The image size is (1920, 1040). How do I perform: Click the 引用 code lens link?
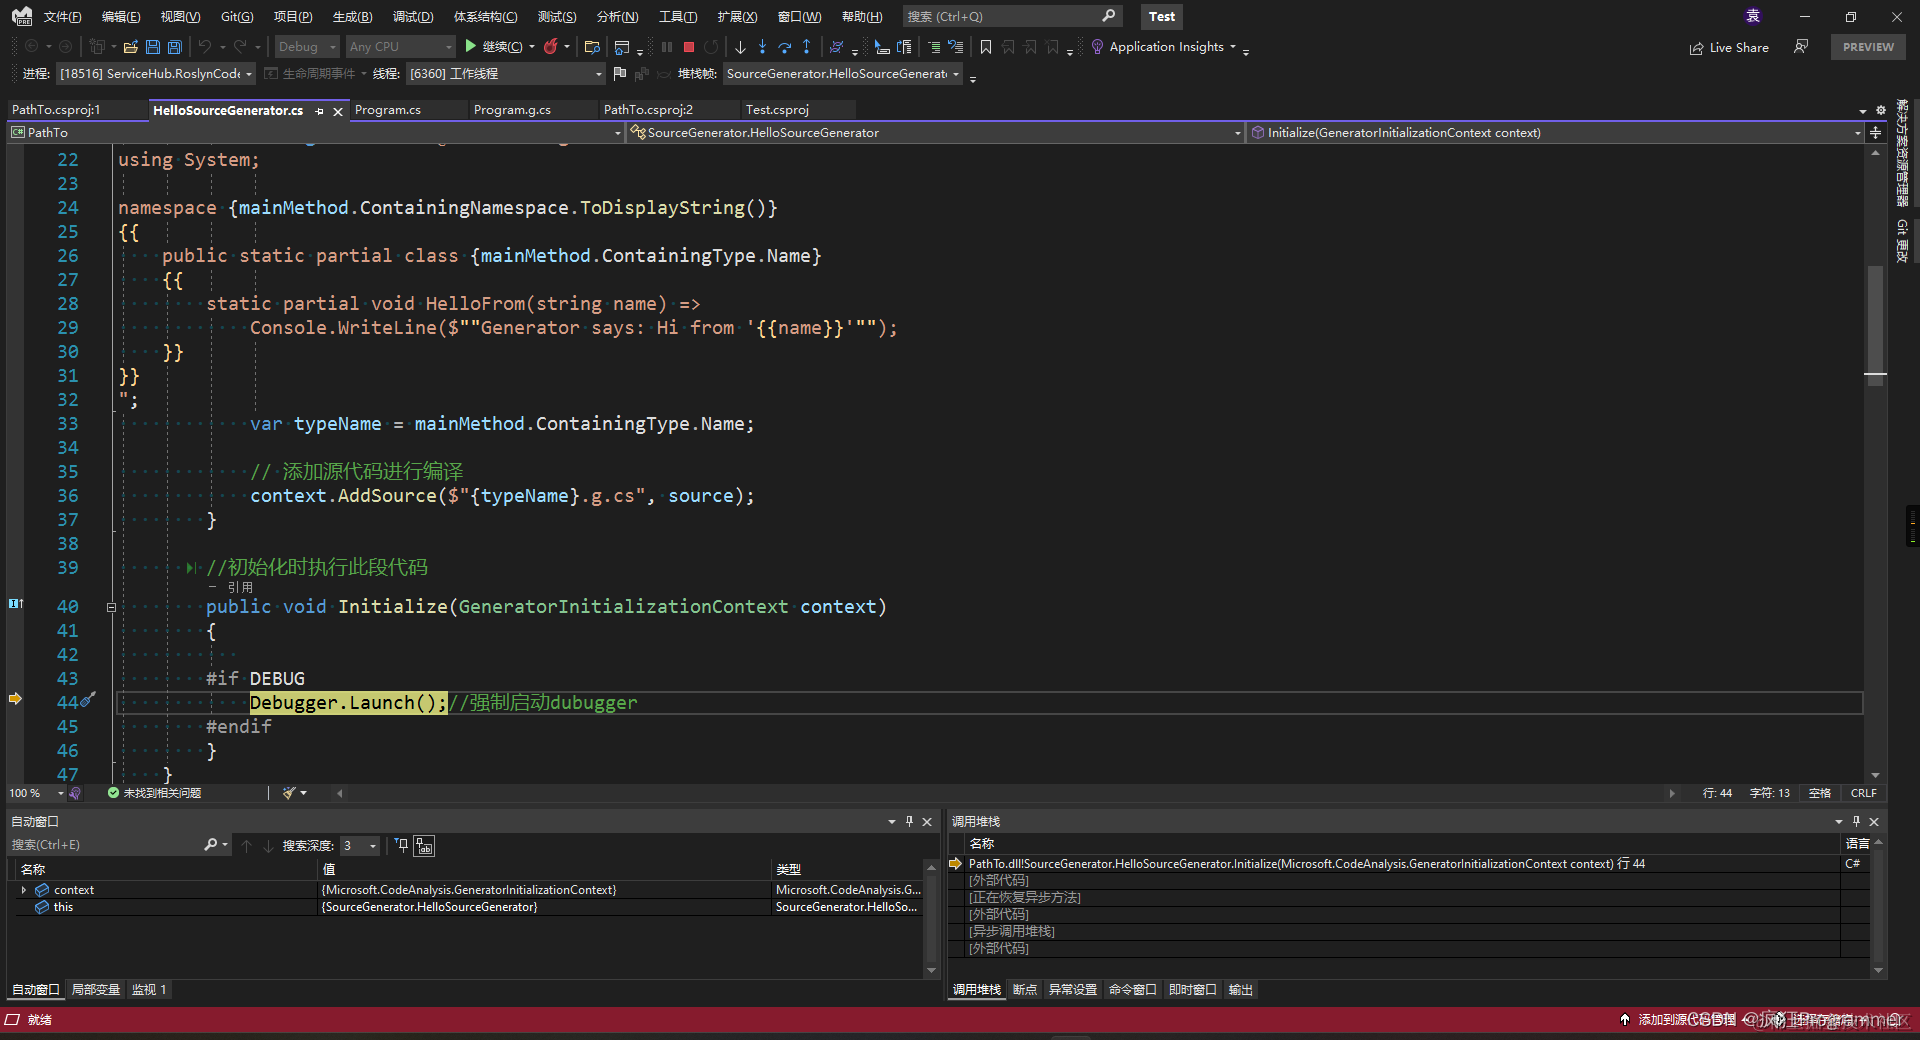(240, 588)
